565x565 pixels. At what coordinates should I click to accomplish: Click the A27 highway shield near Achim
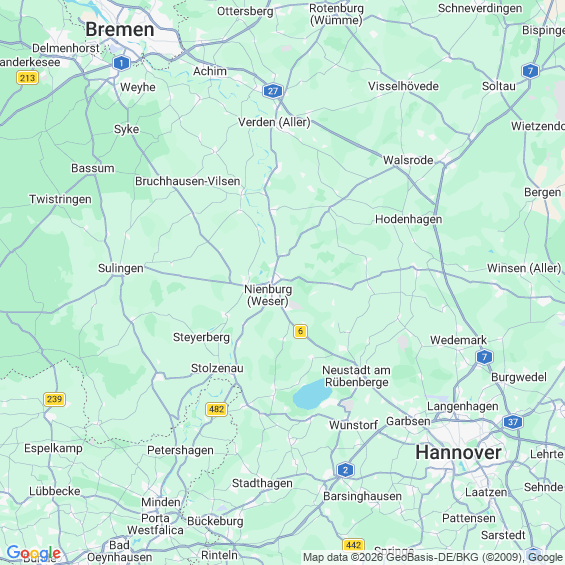click(x=273, y=91)
